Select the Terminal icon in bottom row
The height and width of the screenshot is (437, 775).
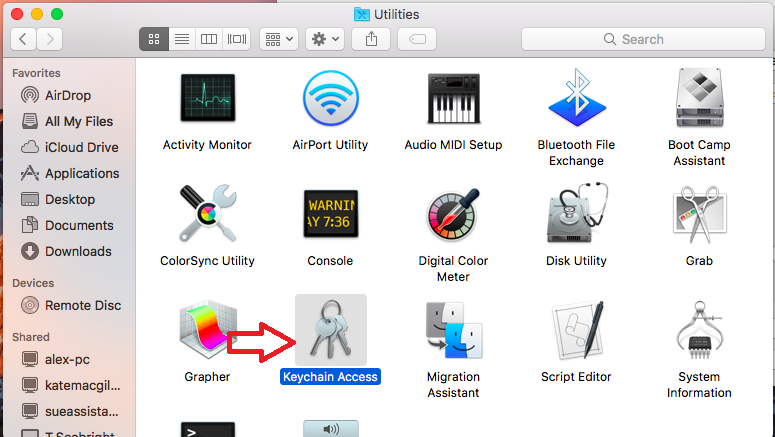(x=208, y=429)
